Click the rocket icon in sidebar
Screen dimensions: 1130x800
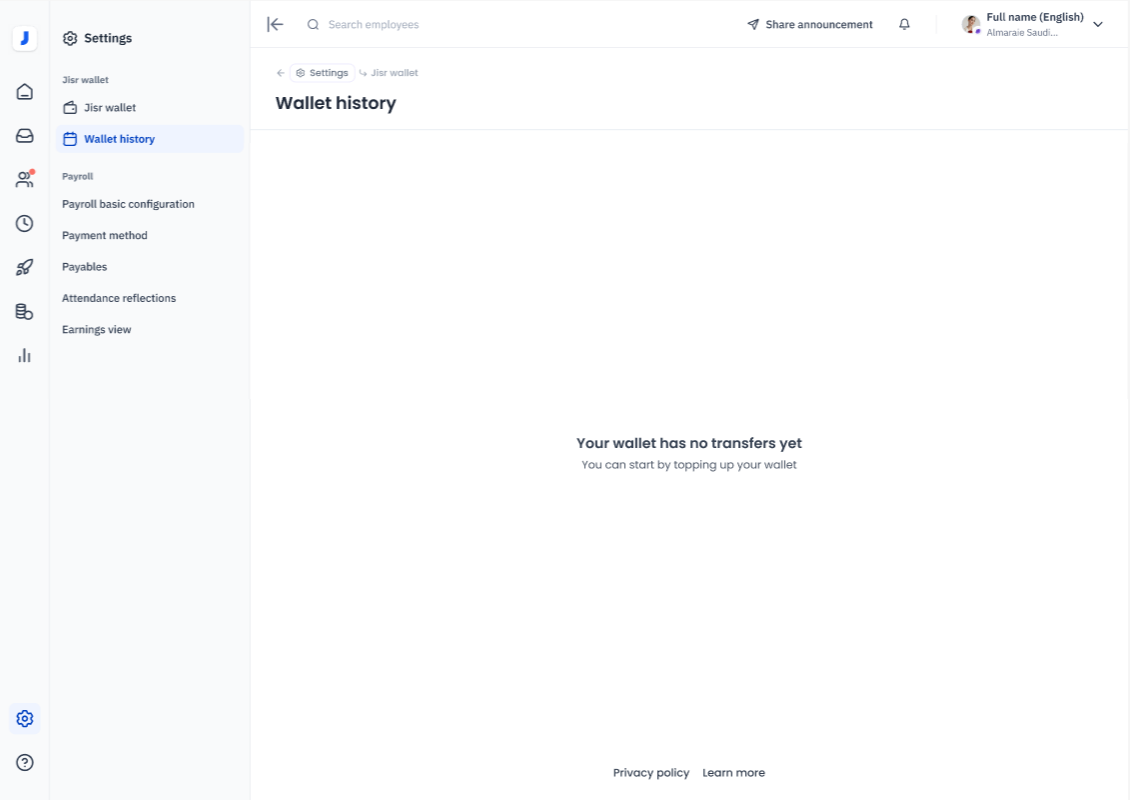(25, 267)
